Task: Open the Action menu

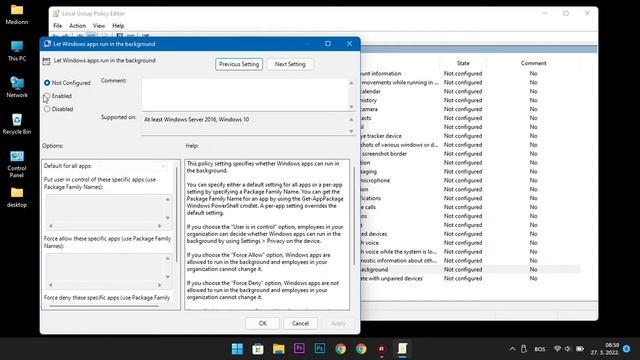Action: (x=77, y=26)
